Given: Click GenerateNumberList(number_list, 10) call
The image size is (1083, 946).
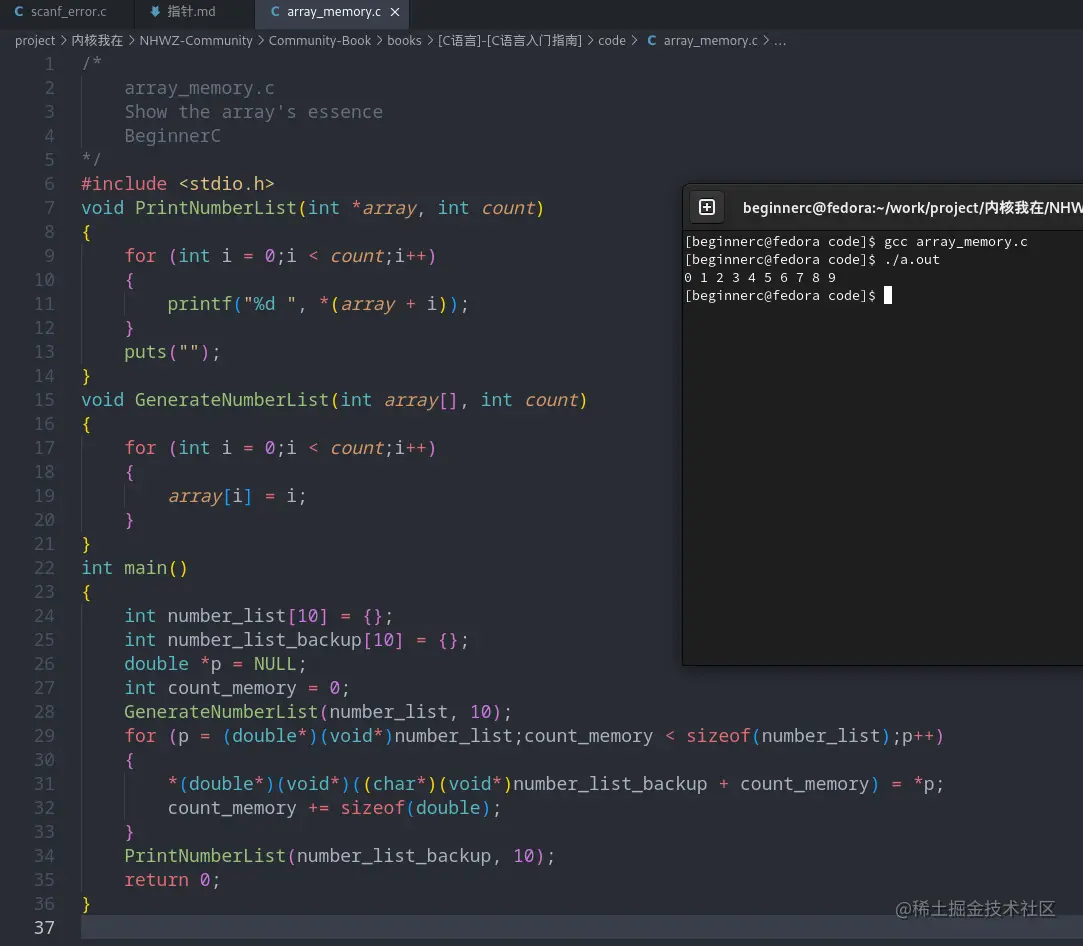Looking at the screenshot, I should 318,712.
